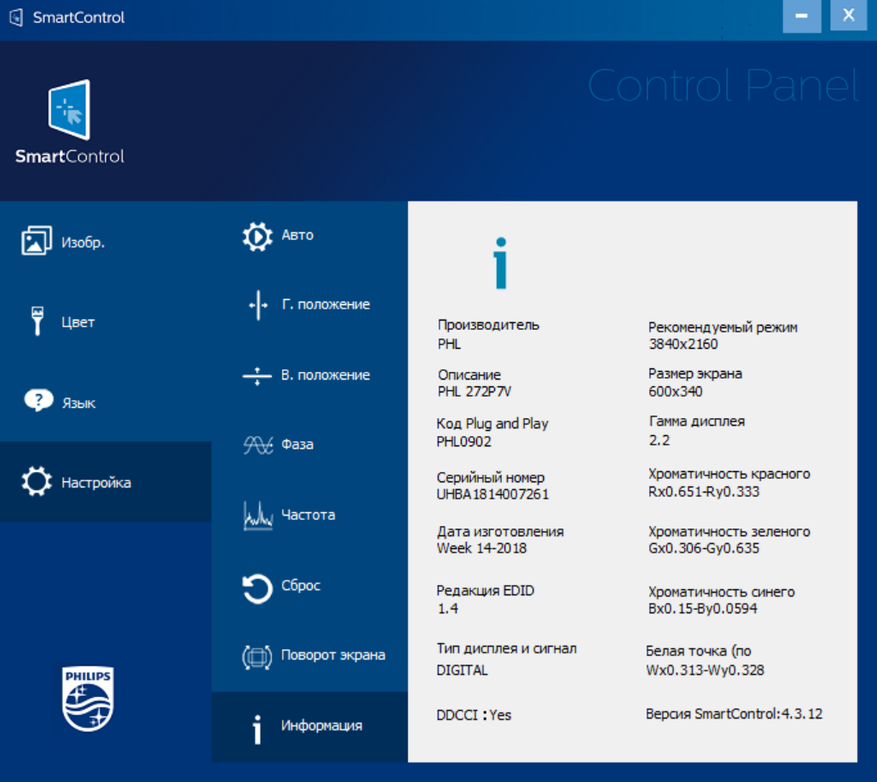
Task: Click the Авто gear-play icon
Action: [x=257, y=236]
